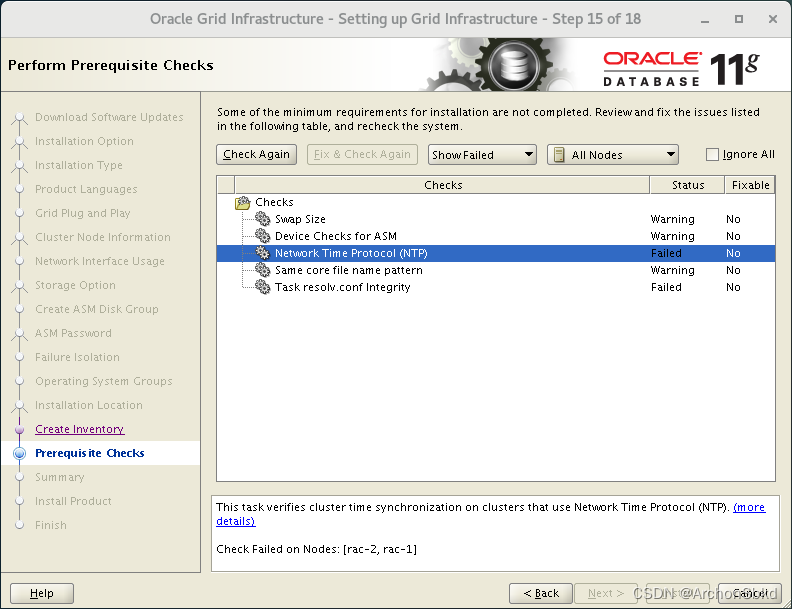This screenshot has width=792, height=609.
Task: Click the Prerequisite Checks step in sidebar
Action: (x=89, y=453)
